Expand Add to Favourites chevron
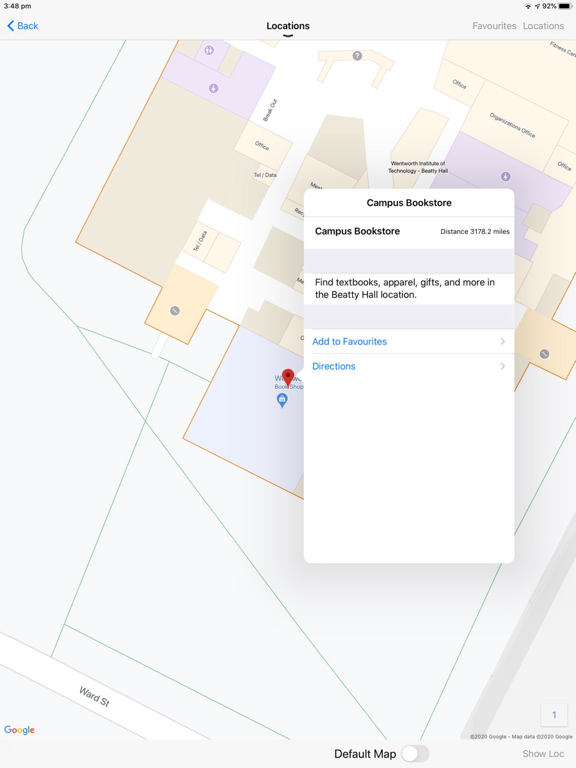This screenshot has height=768, width=576. [x=503, y=341]
